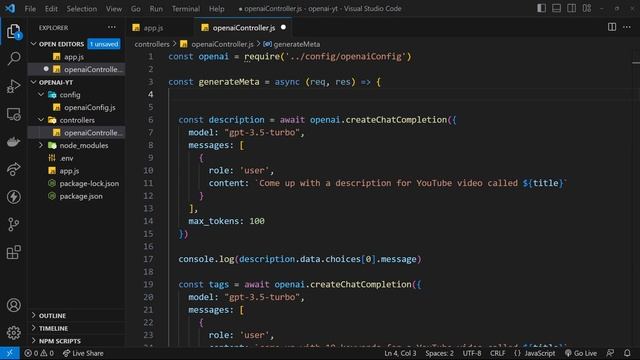The width and height of the screenshot is (640, 360).
Task: Open the Run menu
Action: 156,9
